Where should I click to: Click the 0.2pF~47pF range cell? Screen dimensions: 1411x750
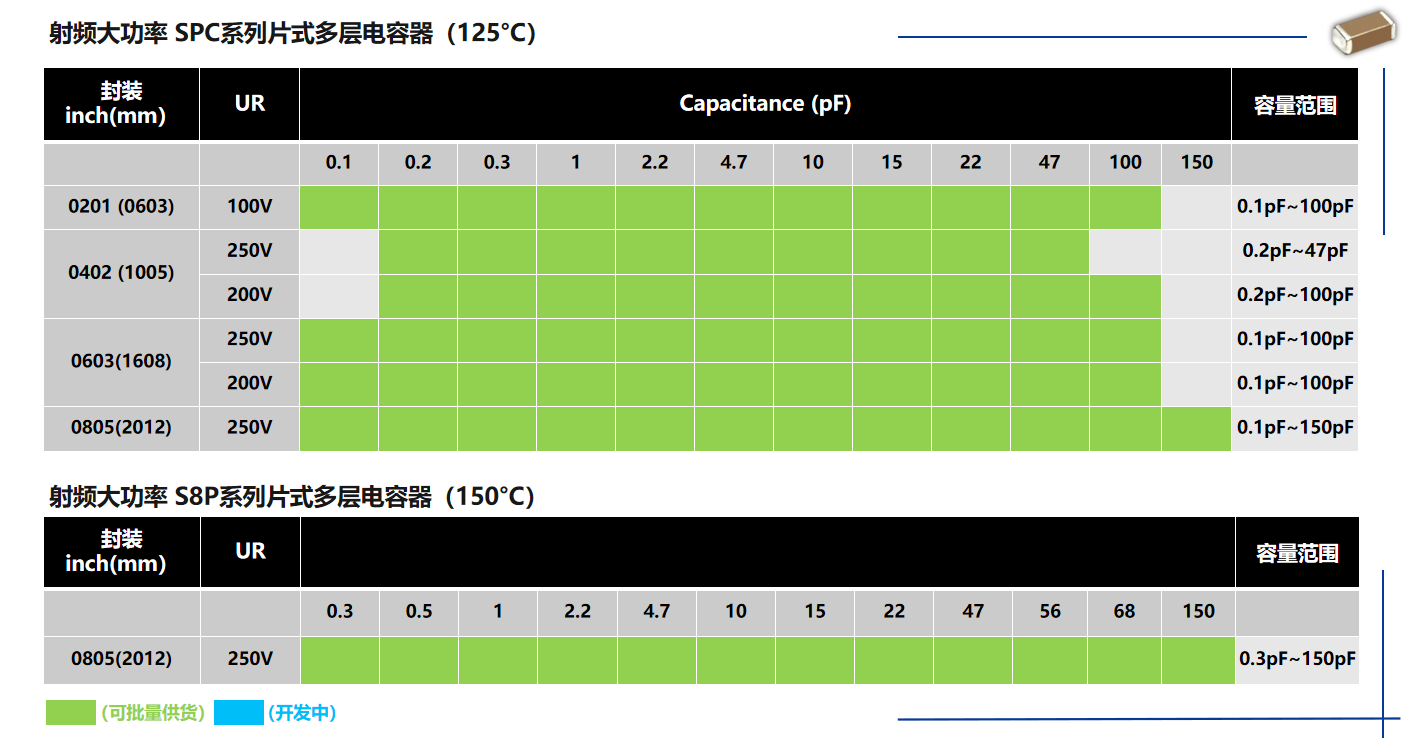[1295, 251]
